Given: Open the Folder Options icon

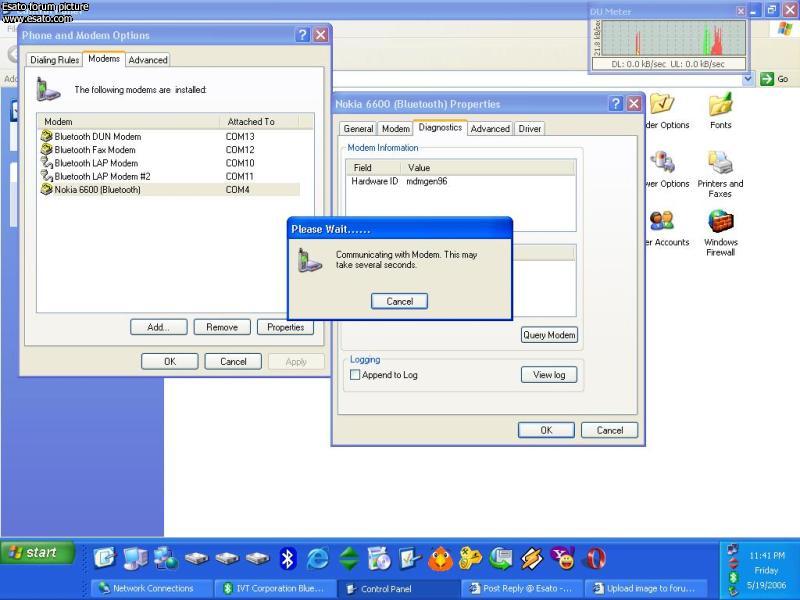Looking at the screenshot, I should point(665,111).
